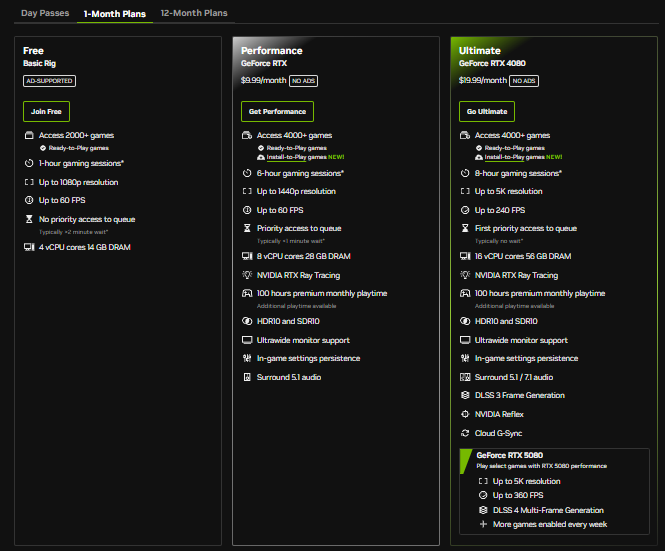Viewport: 665px width, 551px height.
Task: Click the NO ADS badge in Ultimate plan
Action: 524,81
